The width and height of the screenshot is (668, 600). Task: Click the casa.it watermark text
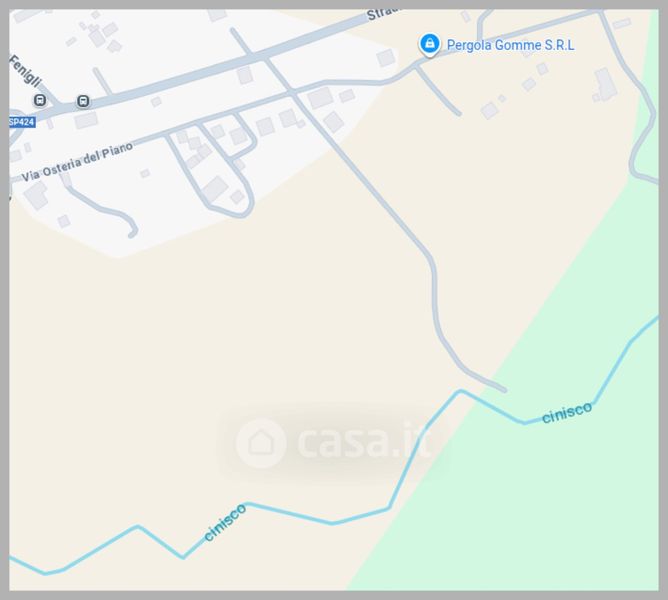tap(363, 441)
